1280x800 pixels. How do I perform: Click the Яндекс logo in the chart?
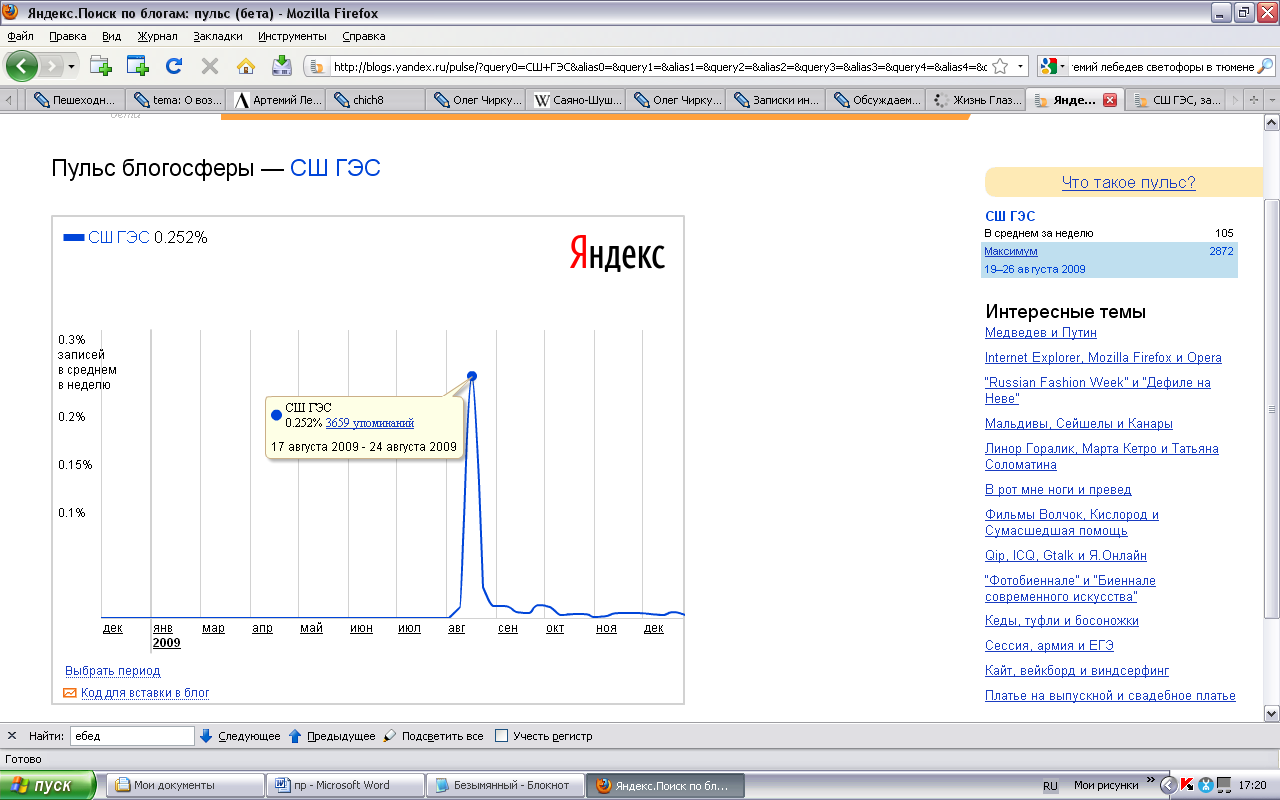pos(617,253)
